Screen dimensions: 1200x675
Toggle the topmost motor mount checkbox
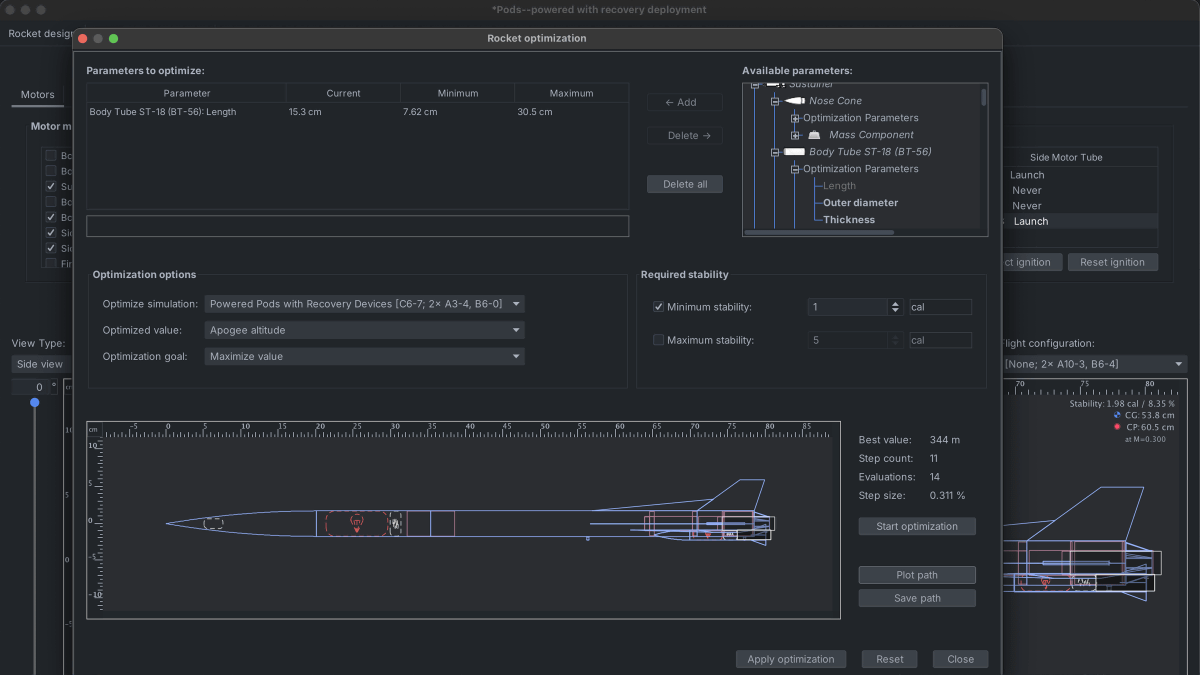[50, 155]
